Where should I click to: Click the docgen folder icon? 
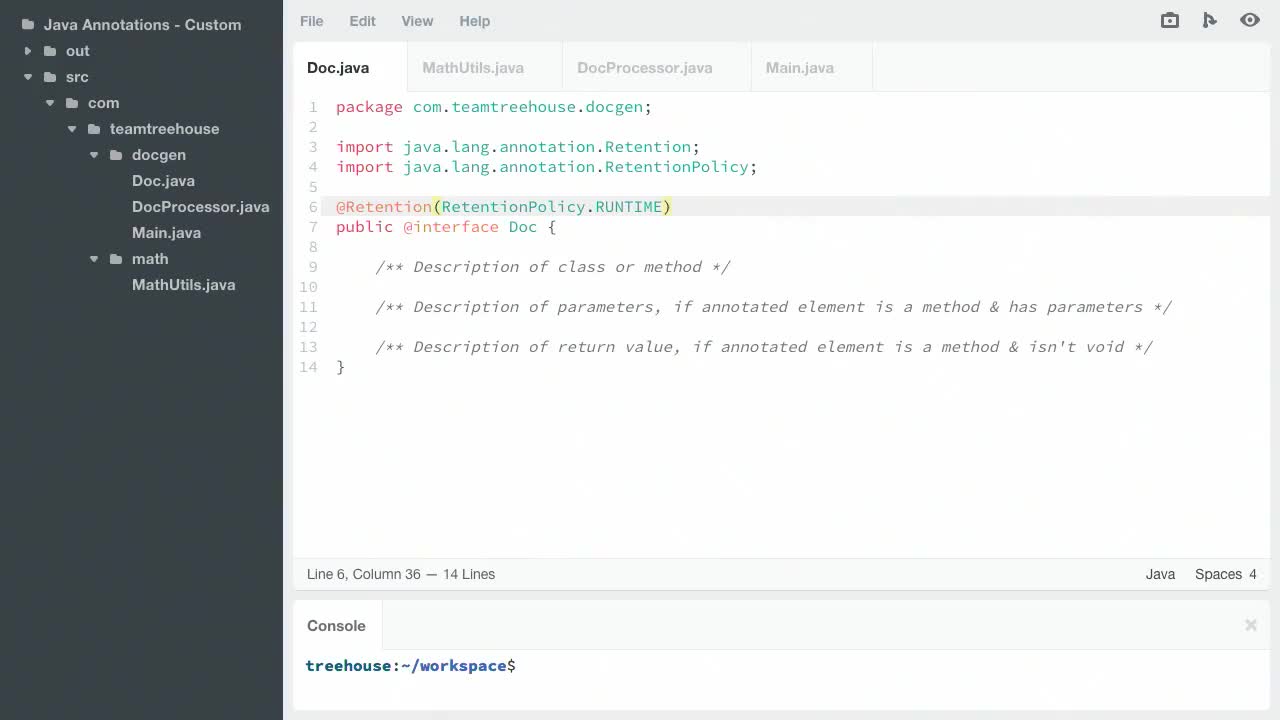115,155
